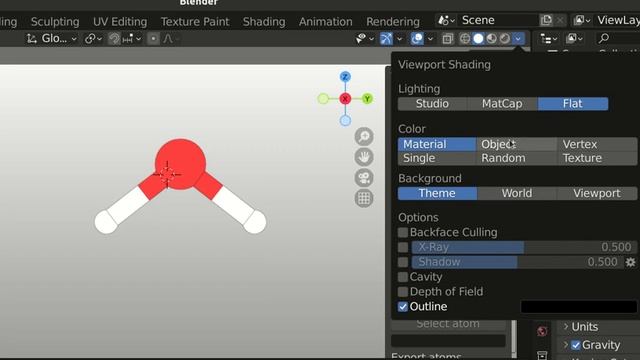This screenshot has width=640, height=360.
Task: Select the proportional editing falloff icon
Action: pos(168,39)
